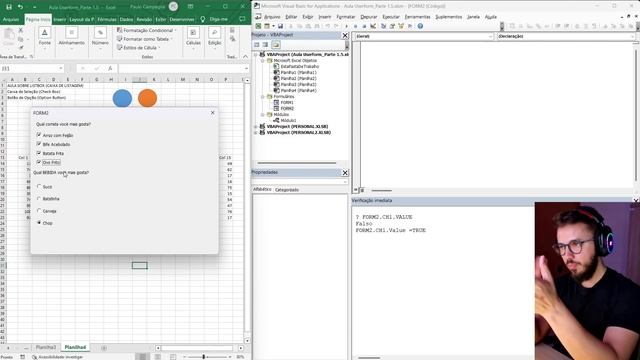
Task: Collapse the Microsoft Excel Objetos folder
Action: [263, 60]
